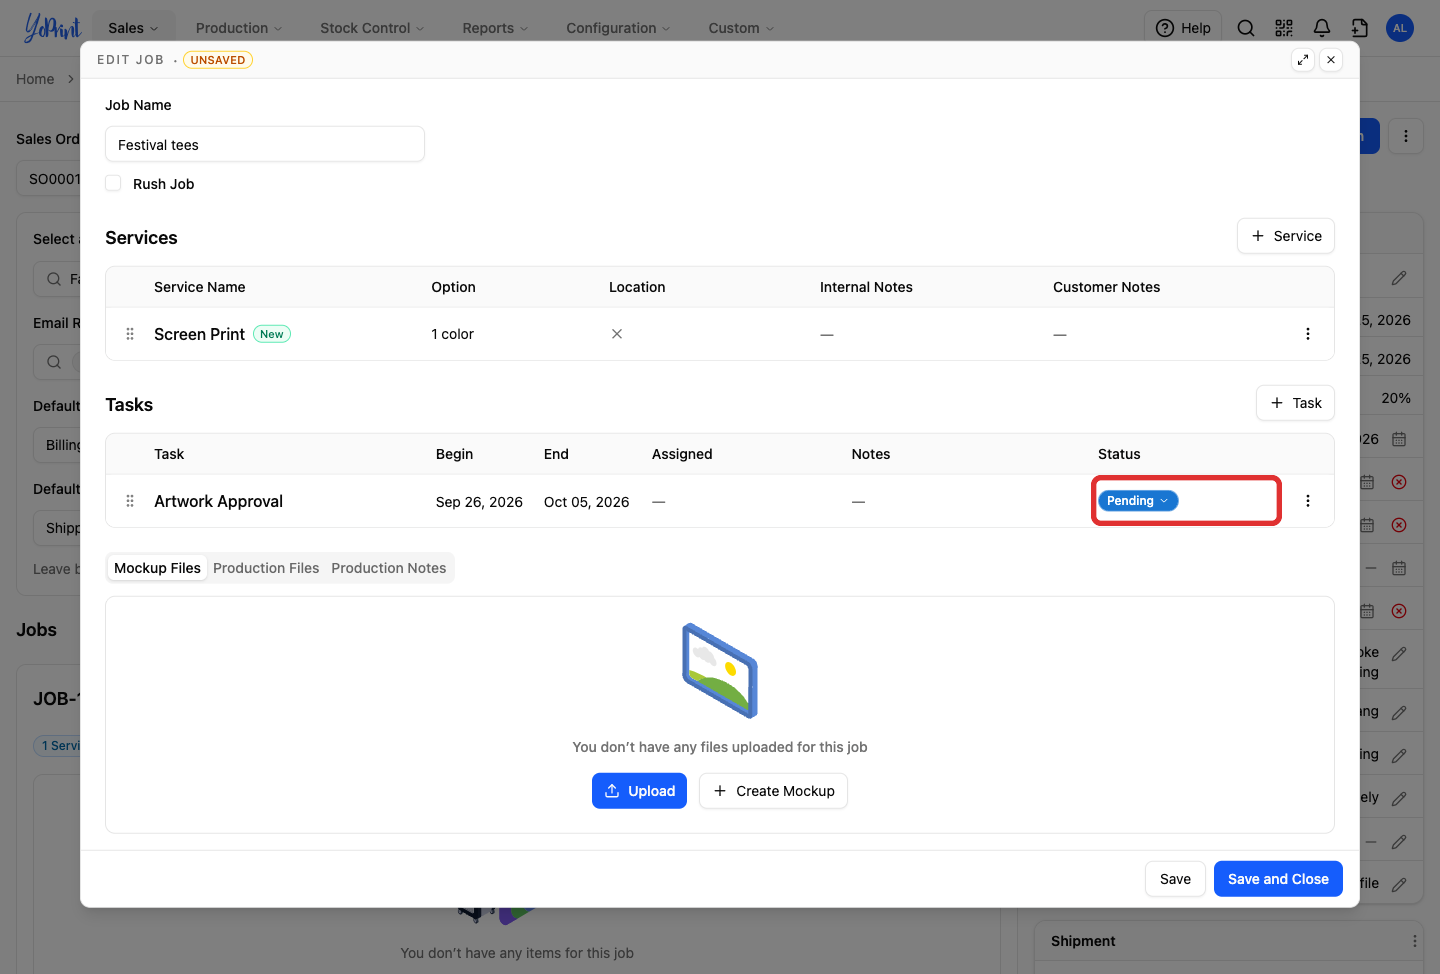Open the QR code scanner icon
This screenshot has height=974, width=1440.
click(x=1284, y=28)
